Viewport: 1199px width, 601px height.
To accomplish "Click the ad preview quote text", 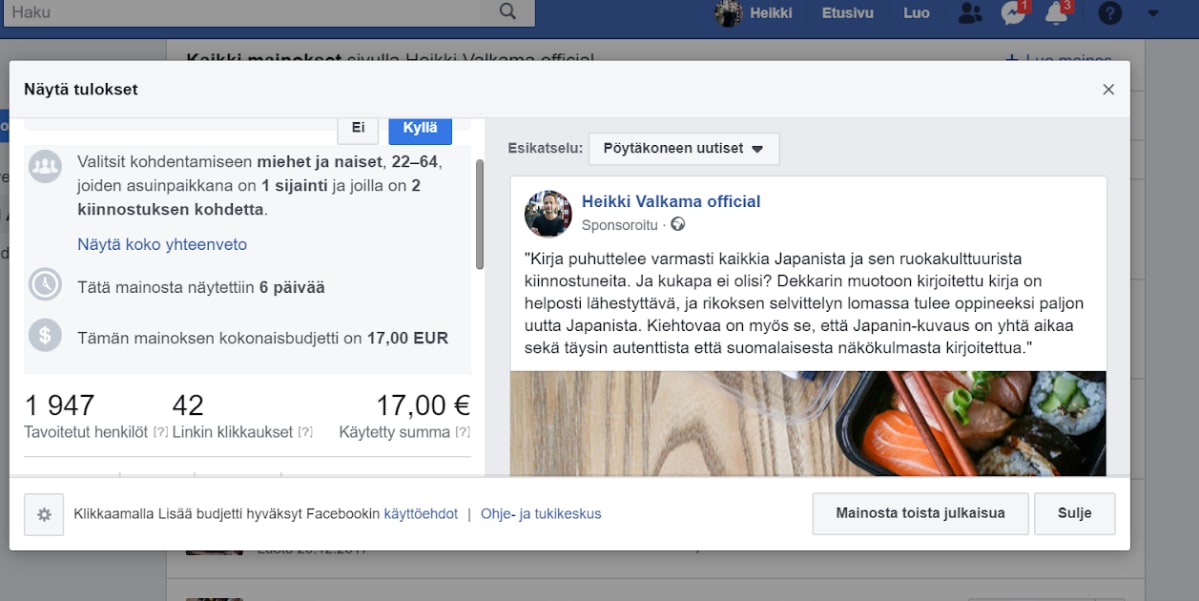I will pos(804,303).
